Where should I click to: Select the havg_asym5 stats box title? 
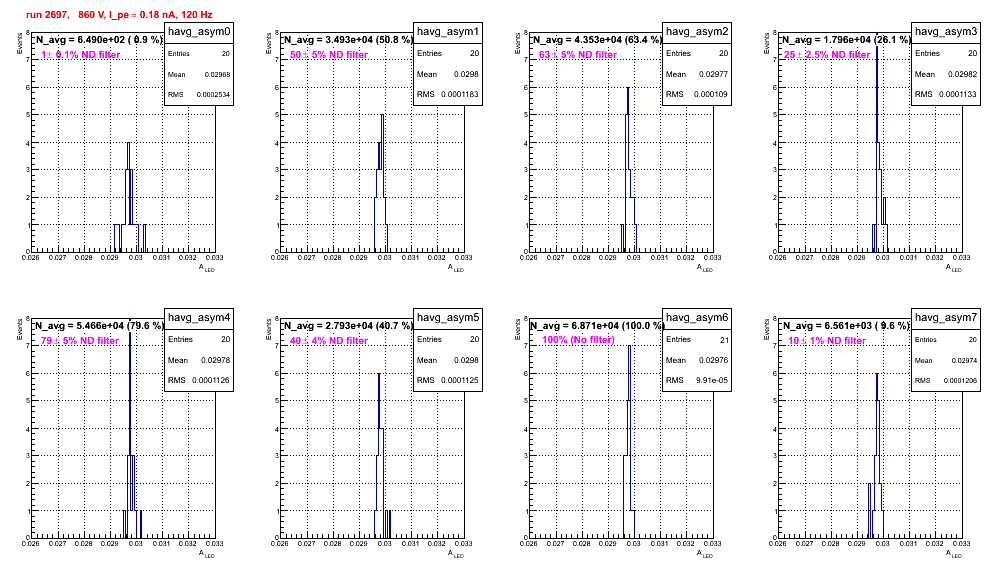448,318
